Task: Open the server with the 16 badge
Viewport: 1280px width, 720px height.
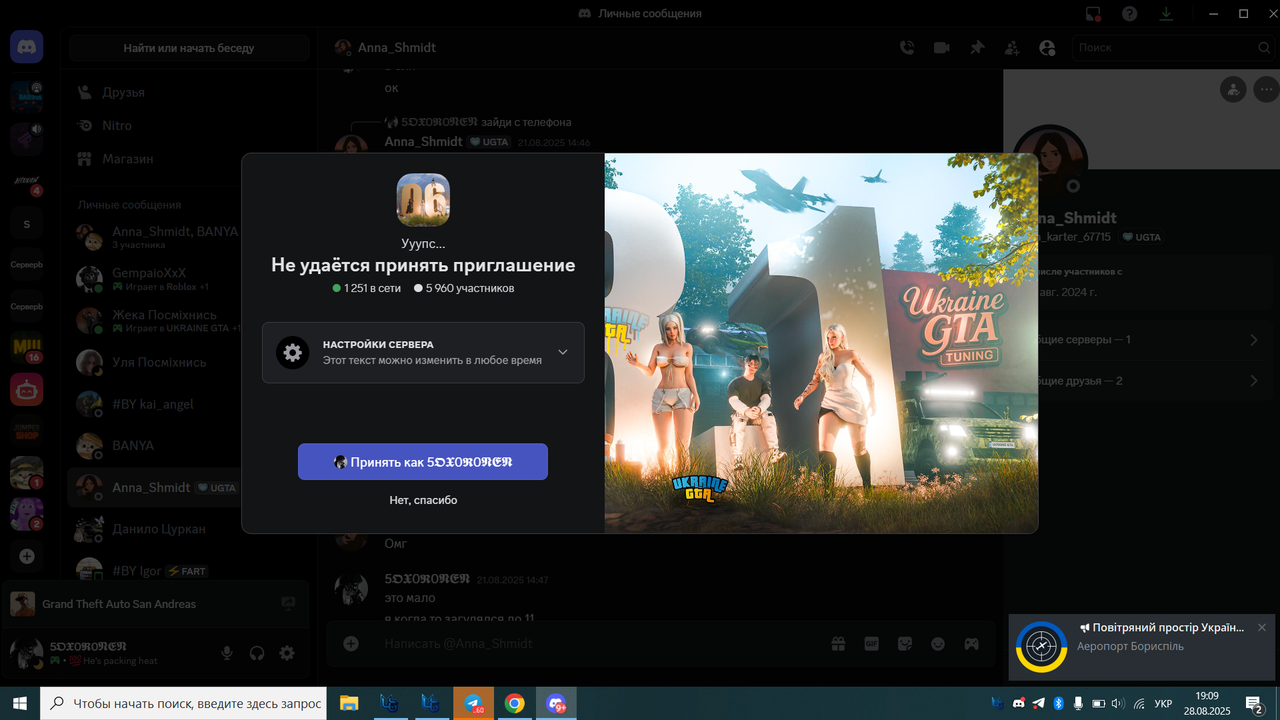Action: [26, 347]
